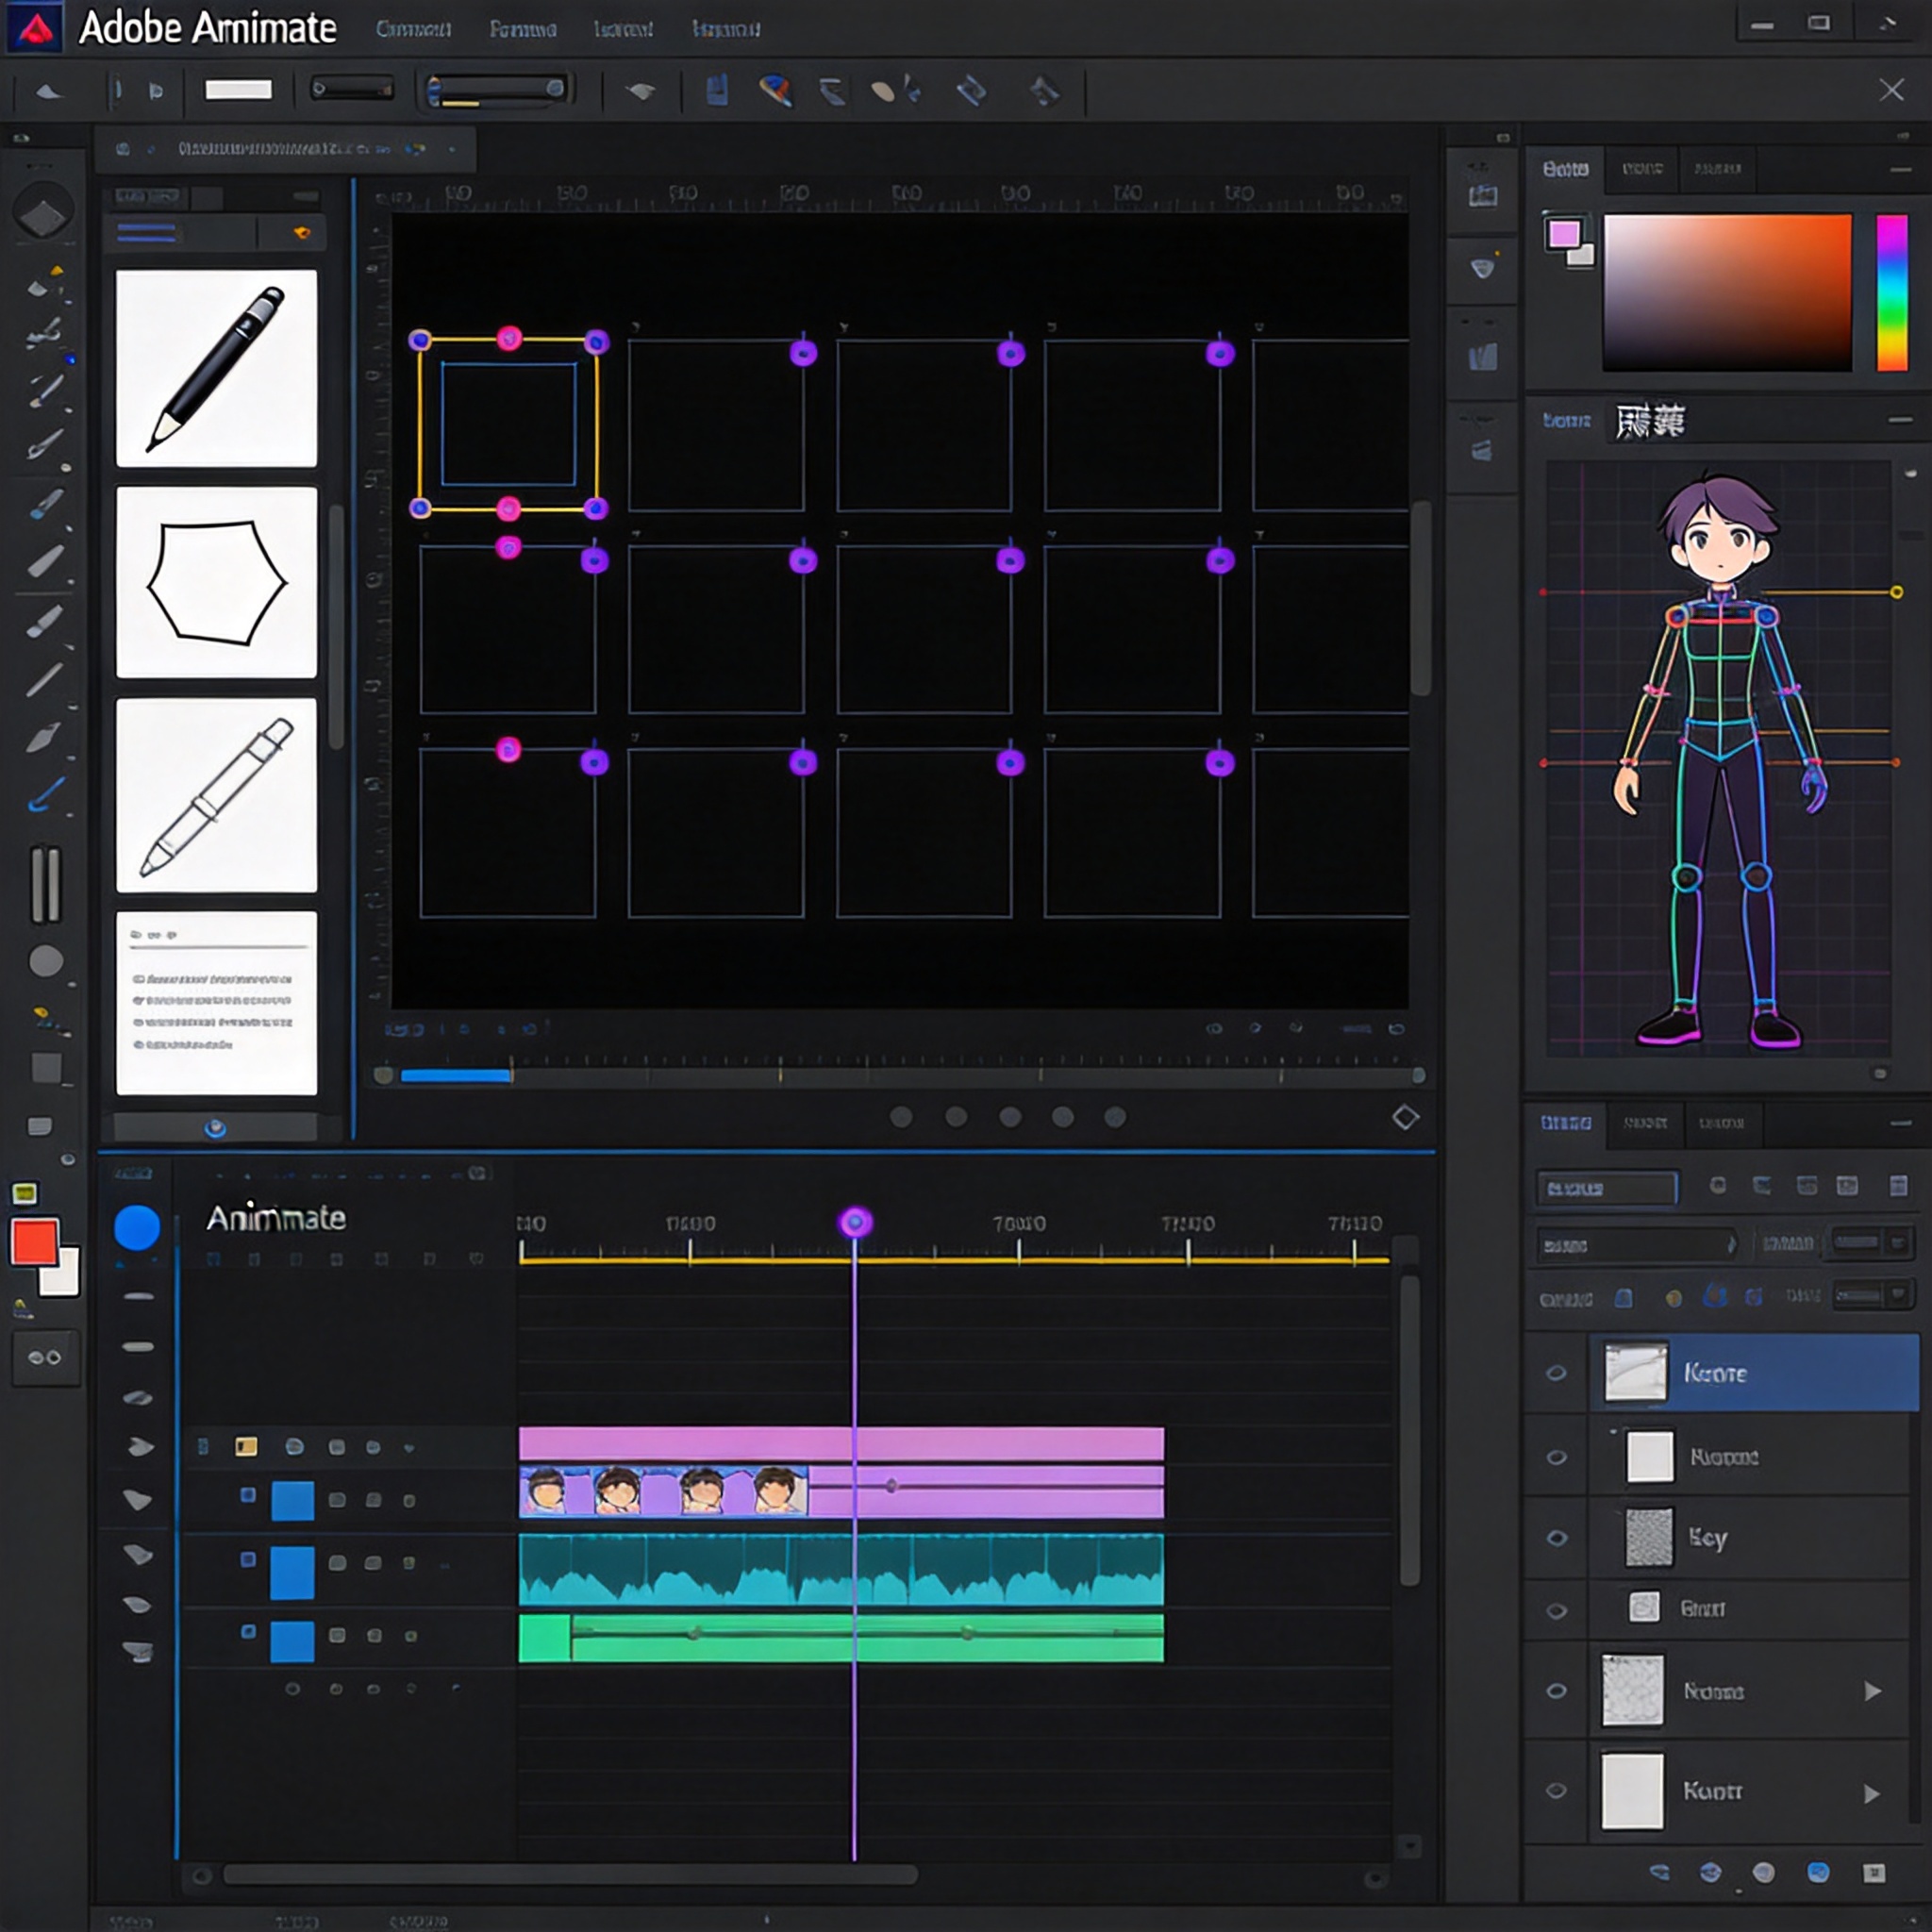Click the blue lock icon in layers panel options

pyautogui.click(x=1624, y=1298)
